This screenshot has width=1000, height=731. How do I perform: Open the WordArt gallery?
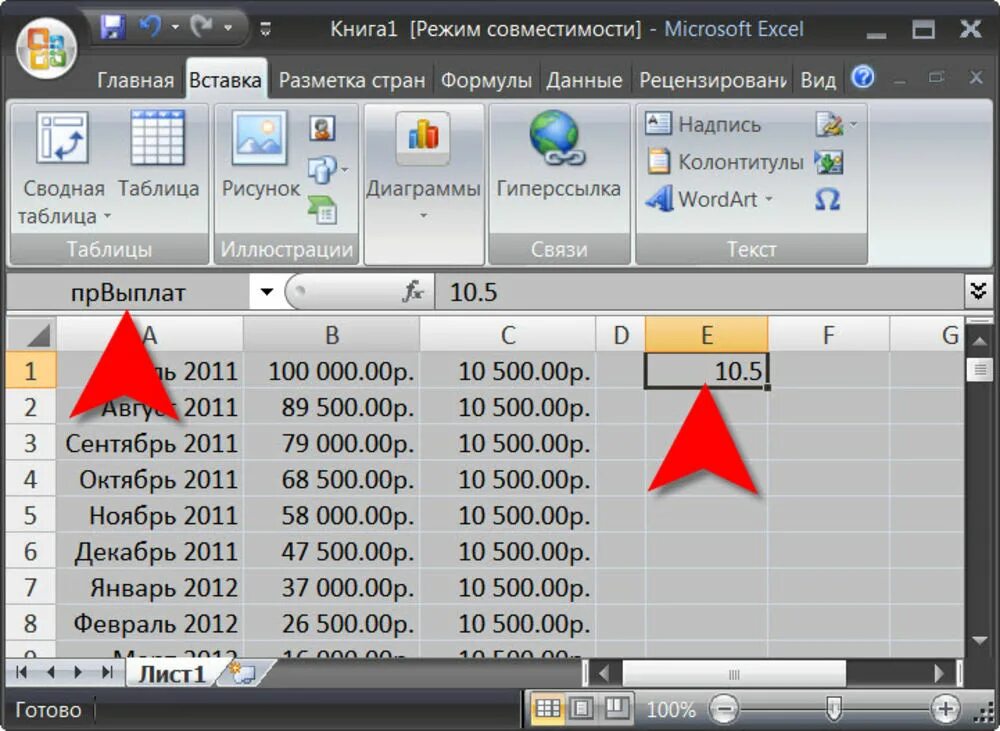coord(709,199)
